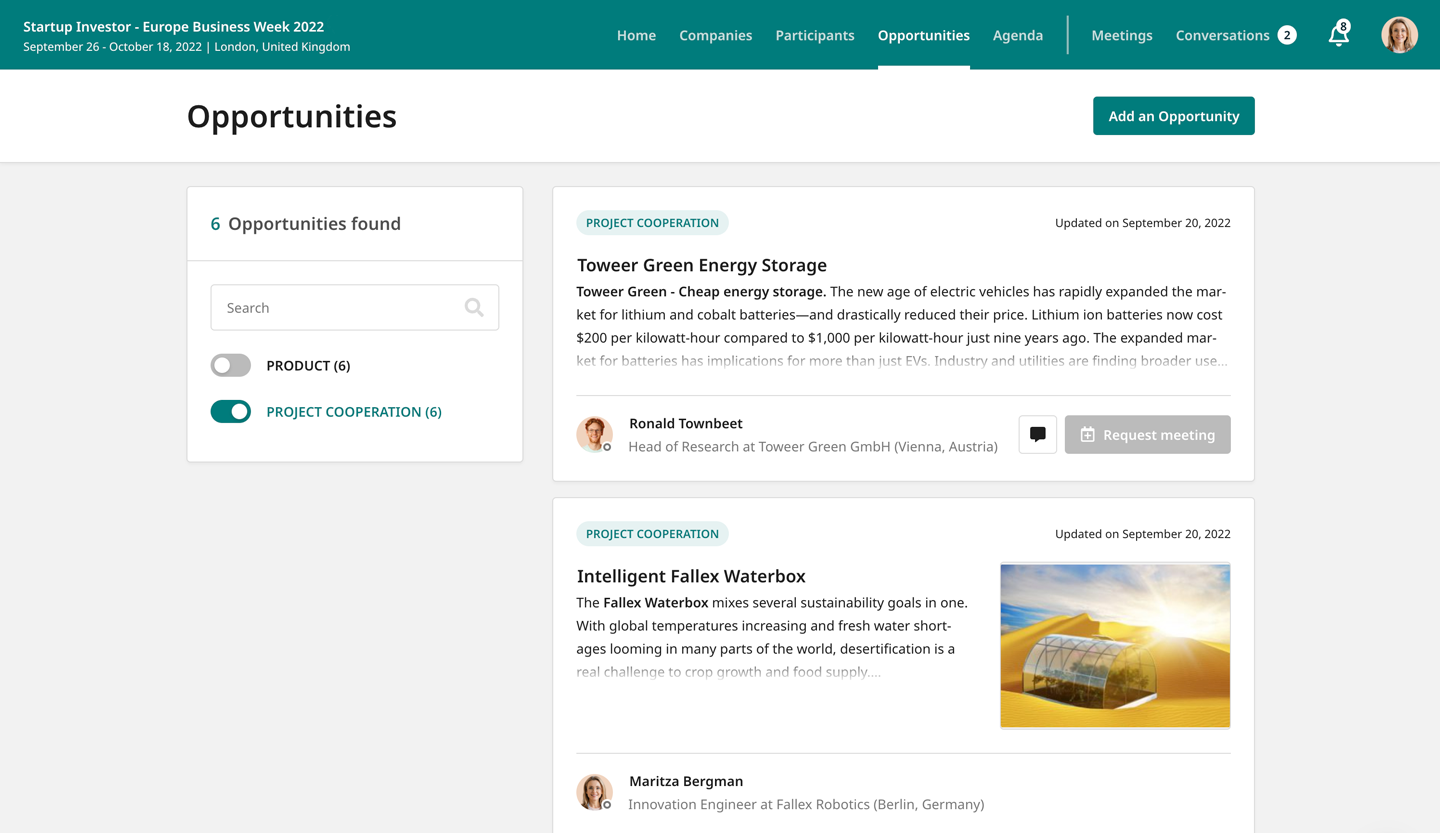
Task: Open the Fallex Waterbox greenhouse image
Action: 1115,645
